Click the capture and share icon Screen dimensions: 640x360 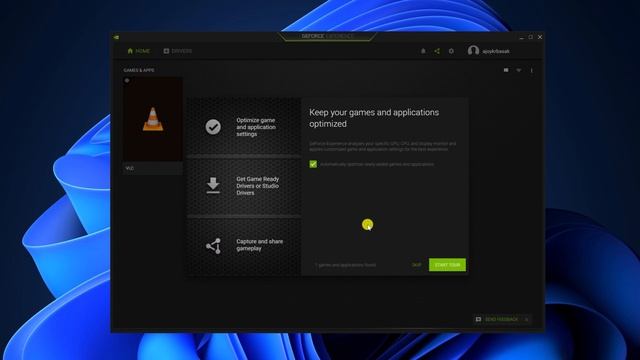point(213,246)
